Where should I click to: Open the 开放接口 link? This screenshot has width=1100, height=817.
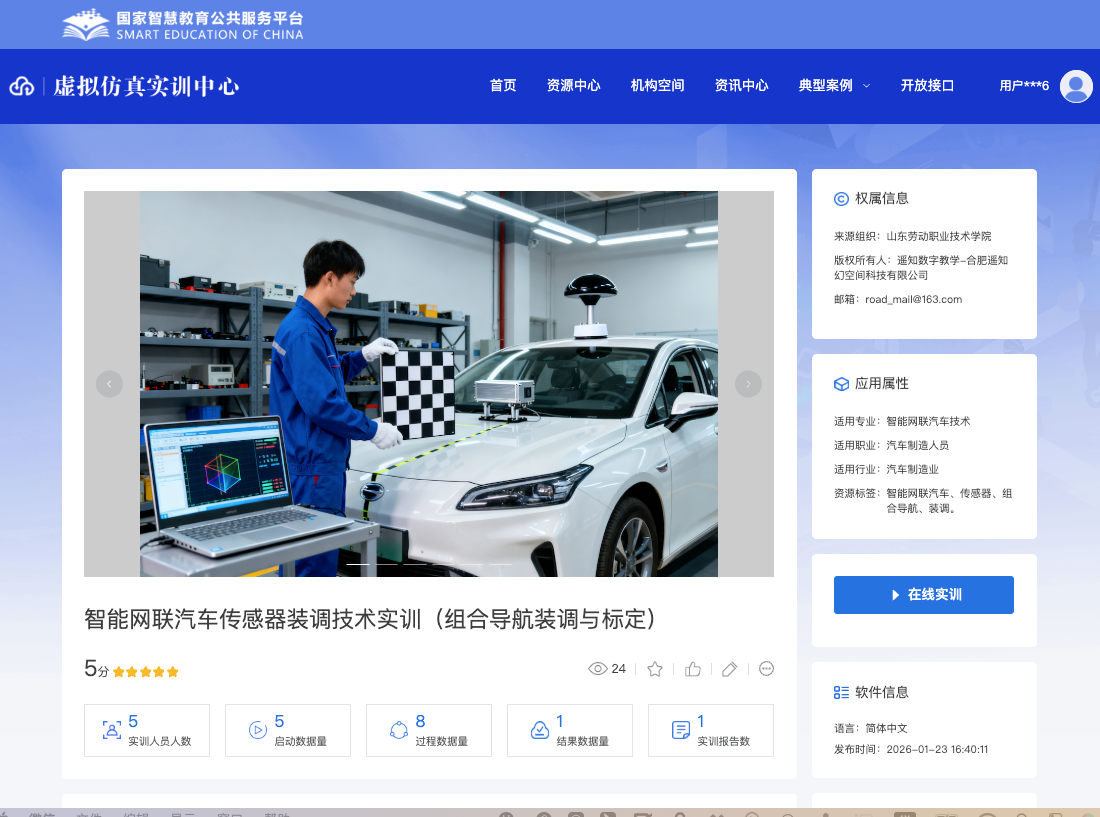tap(927, 86)
